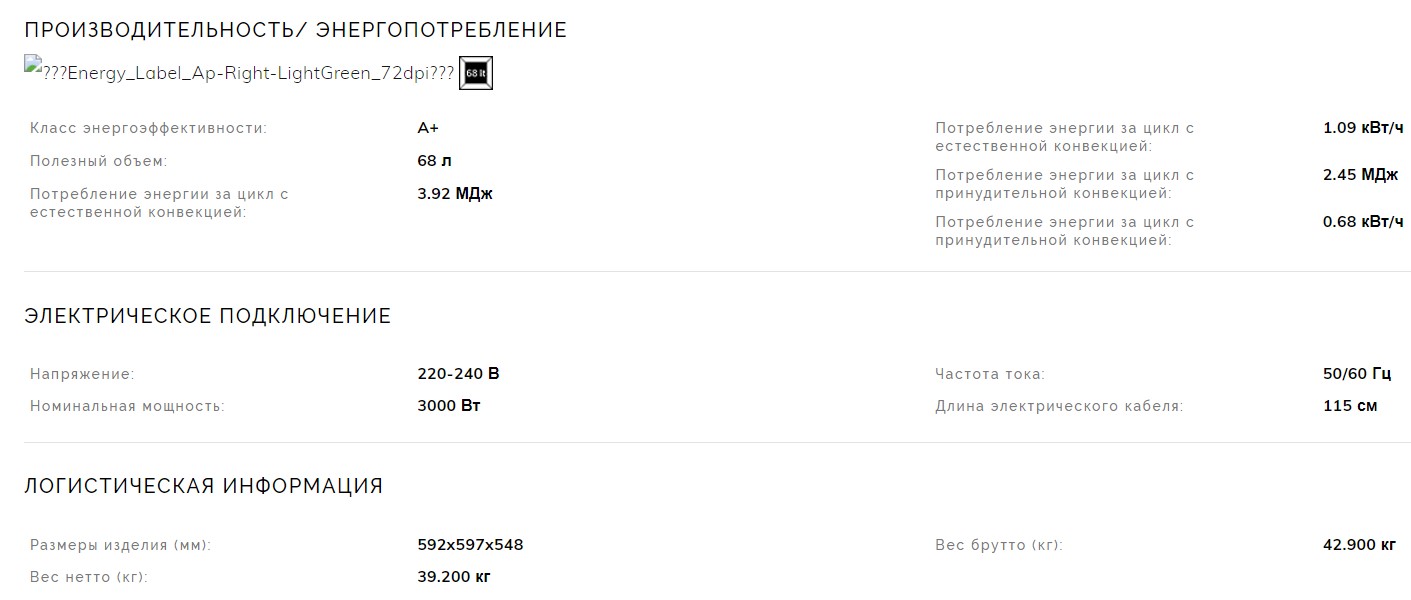Click the Электрическое подключение section heading

207,316
